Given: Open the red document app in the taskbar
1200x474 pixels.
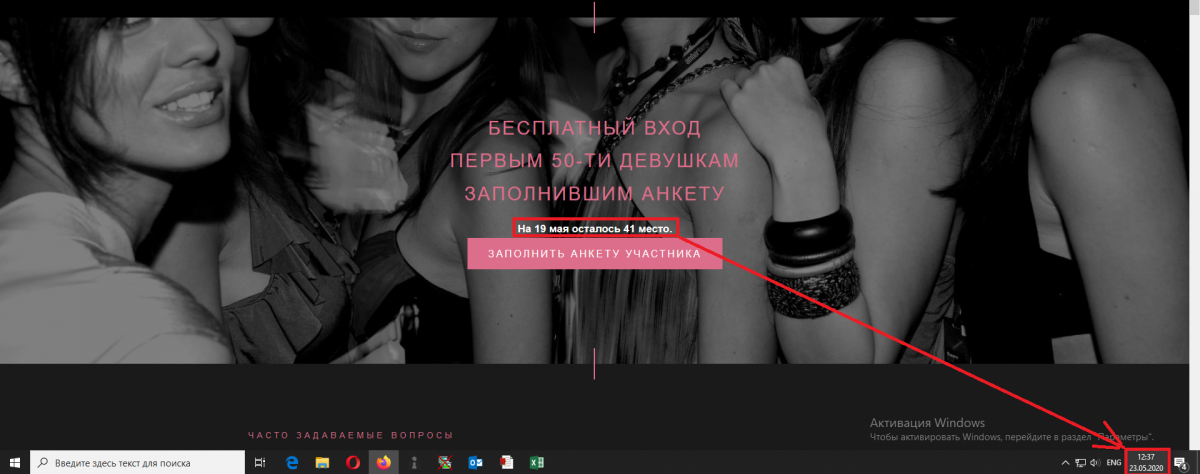Looking at the screenshot, I should 506,463.
